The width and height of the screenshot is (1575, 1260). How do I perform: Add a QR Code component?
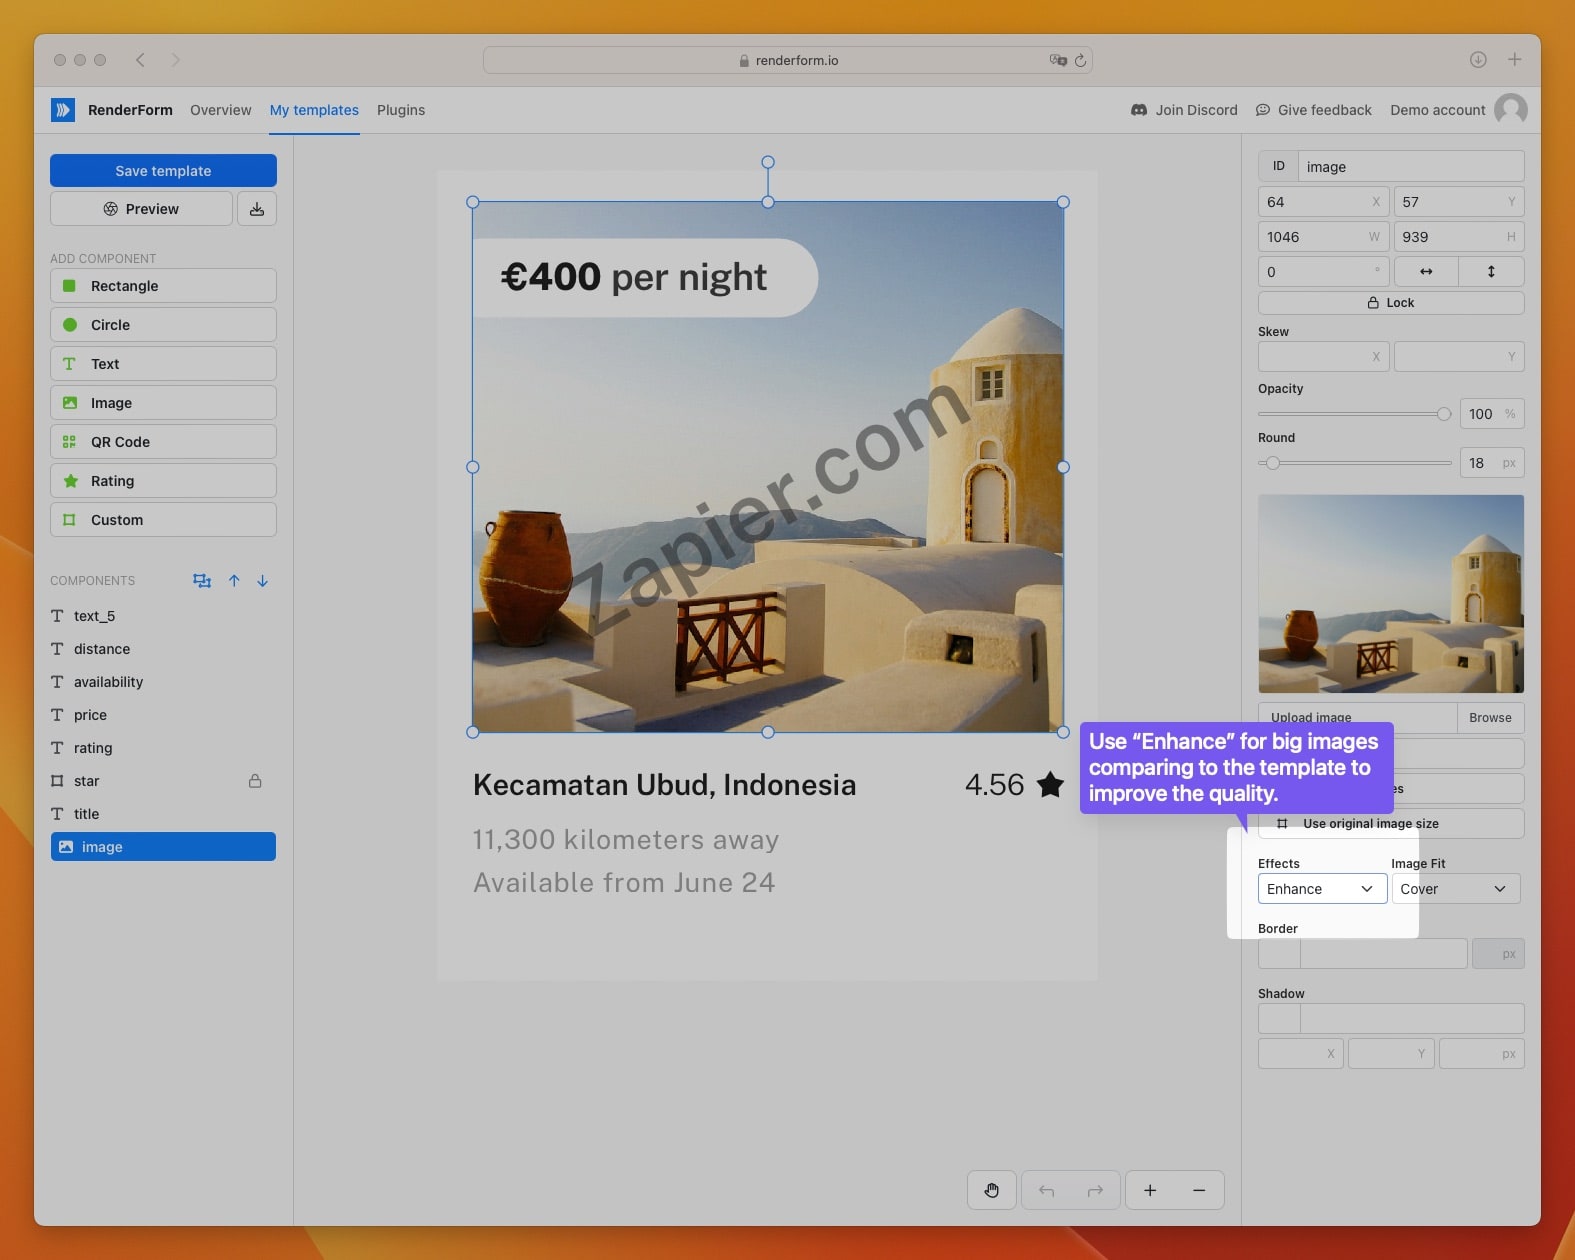point(163,442)
